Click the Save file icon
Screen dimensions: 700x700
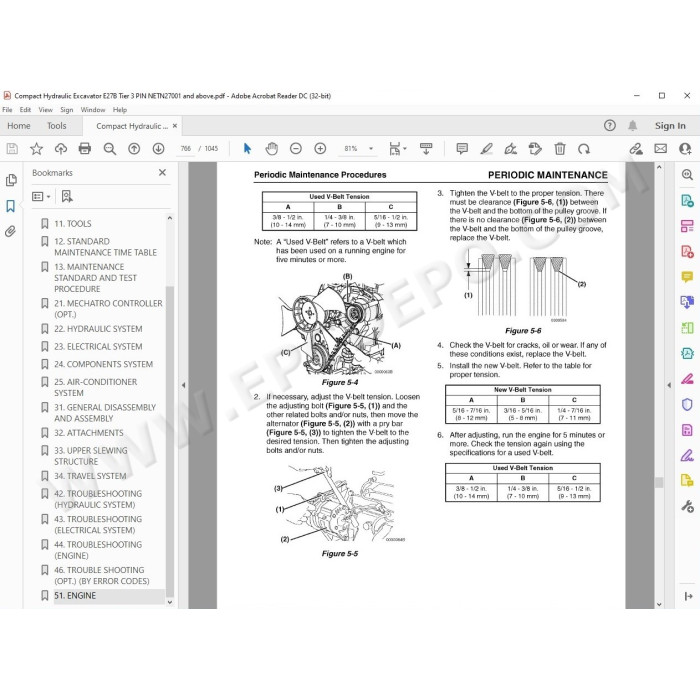coord(12,149)
